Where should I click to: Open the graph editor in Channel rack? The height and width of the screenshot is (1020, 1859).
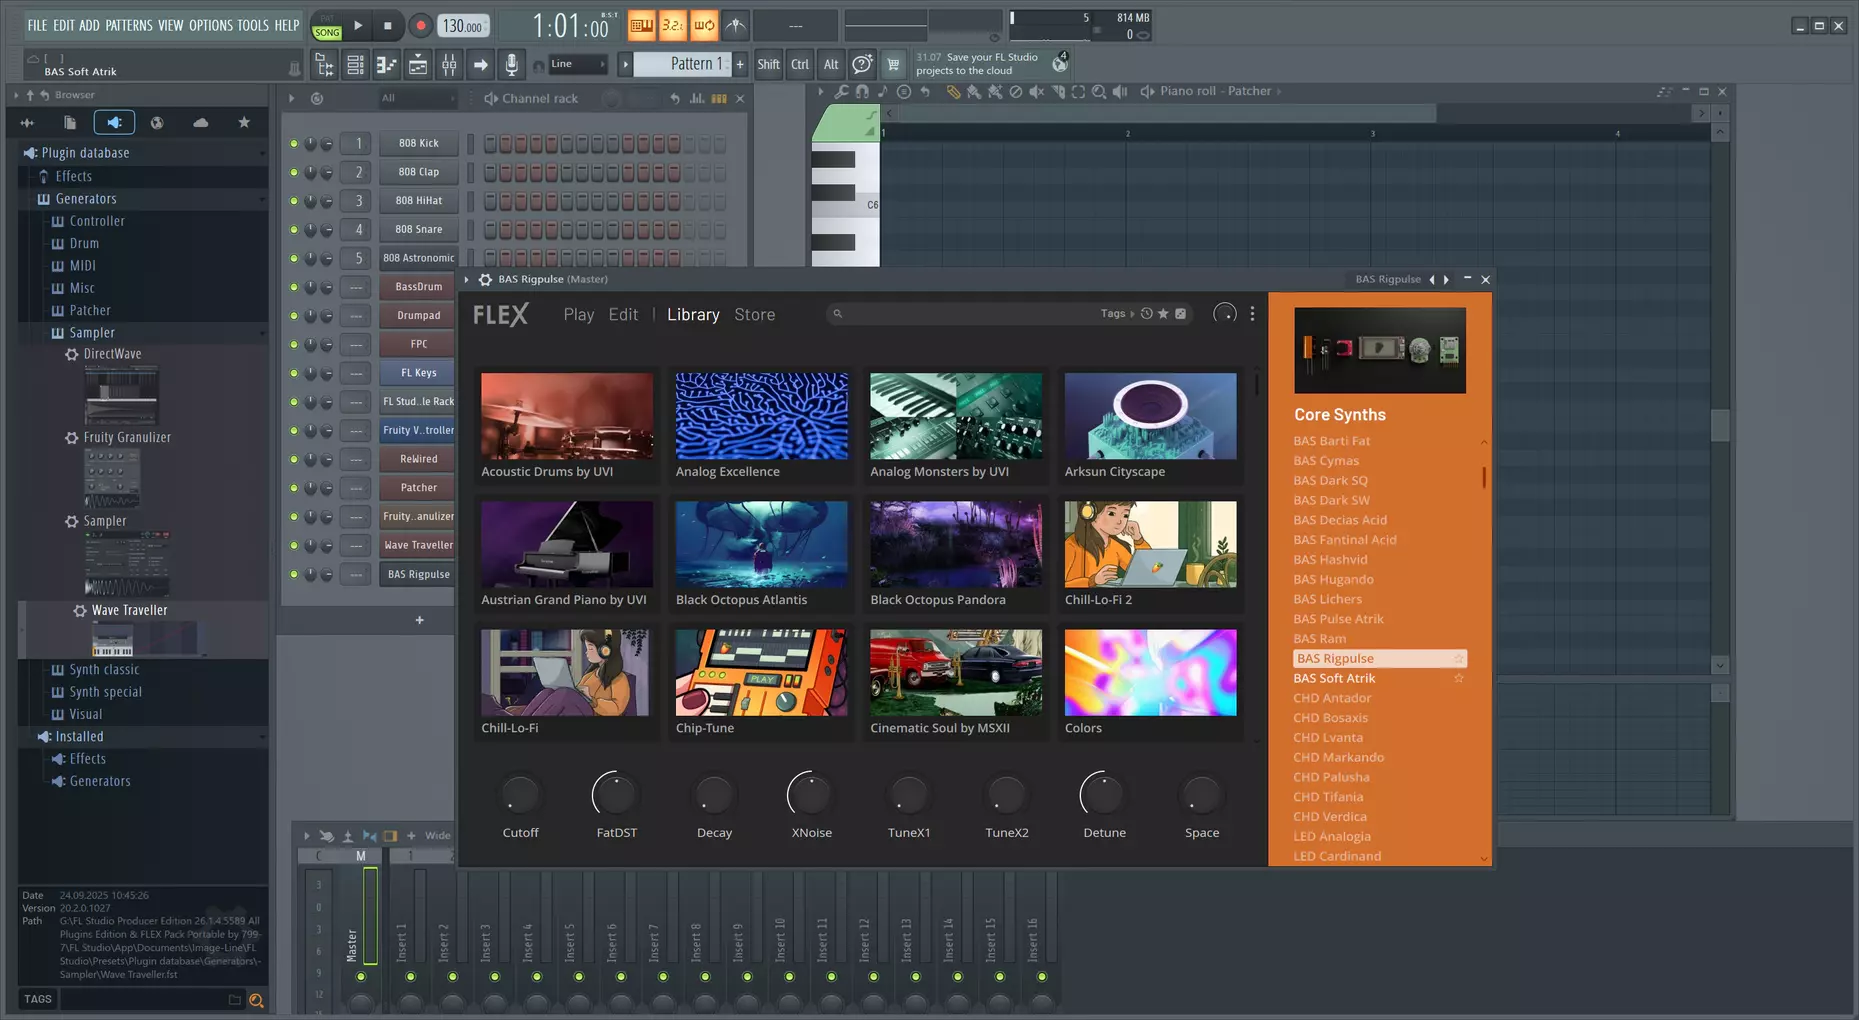(697, 98)
